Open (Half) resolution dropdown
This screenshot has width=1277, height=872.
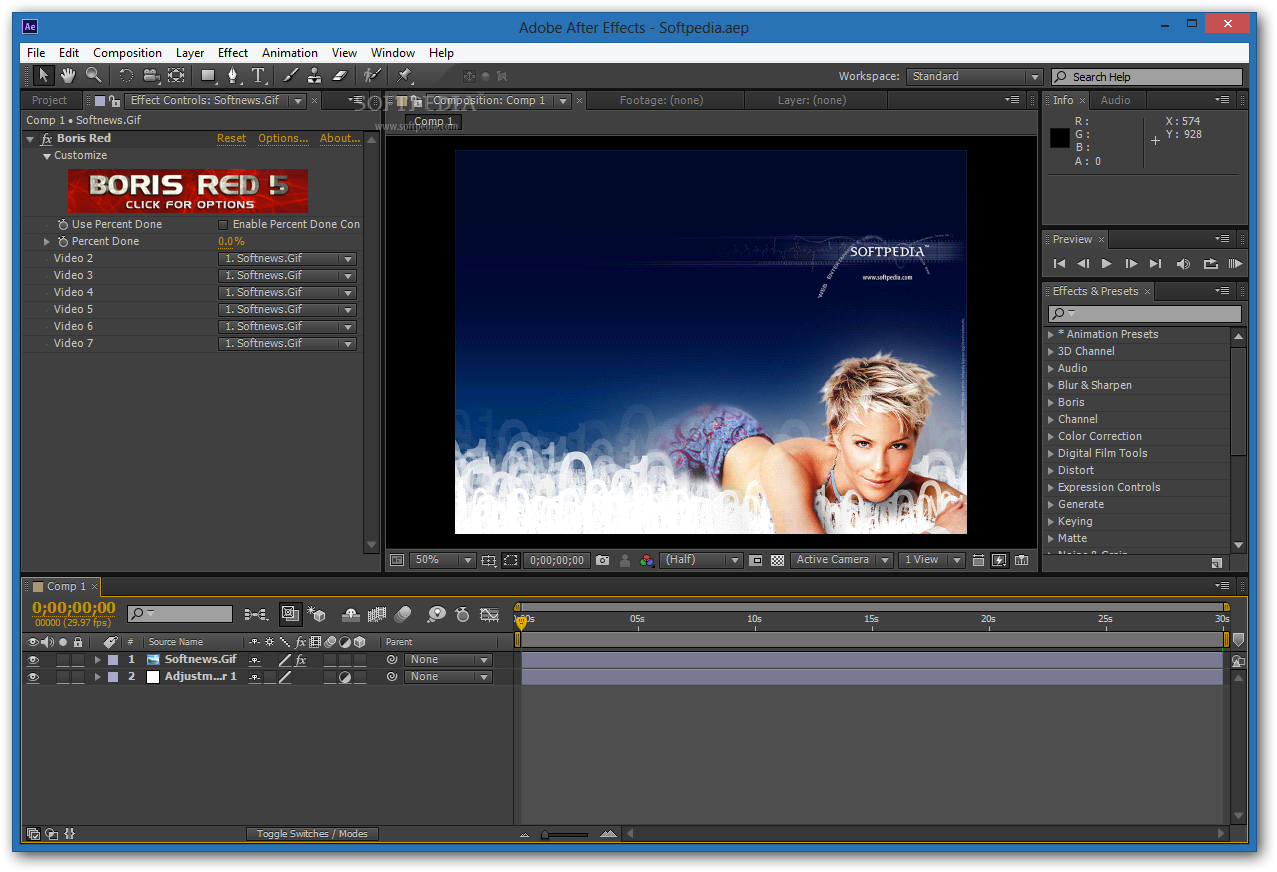702,561
